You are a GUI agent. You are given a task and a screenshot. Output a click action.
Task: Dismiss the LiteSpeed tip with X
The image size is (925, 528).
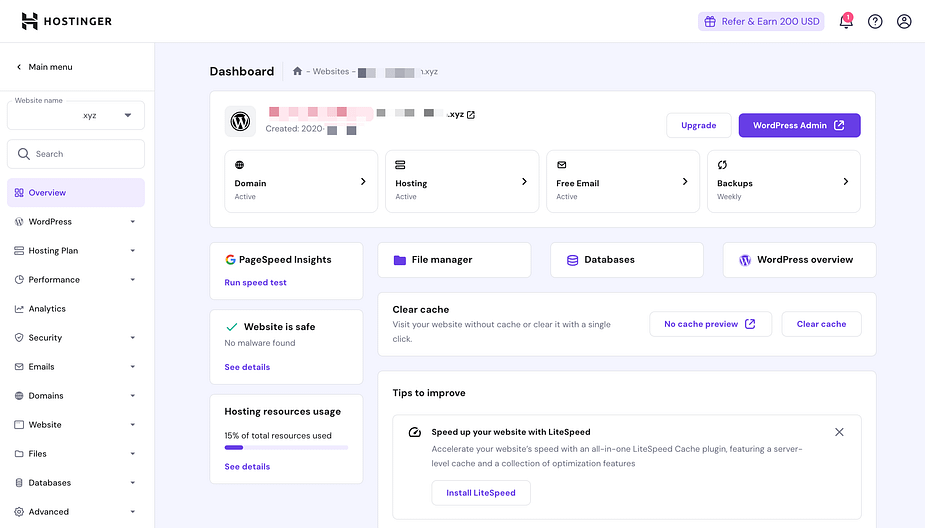[x=839, y=432]
